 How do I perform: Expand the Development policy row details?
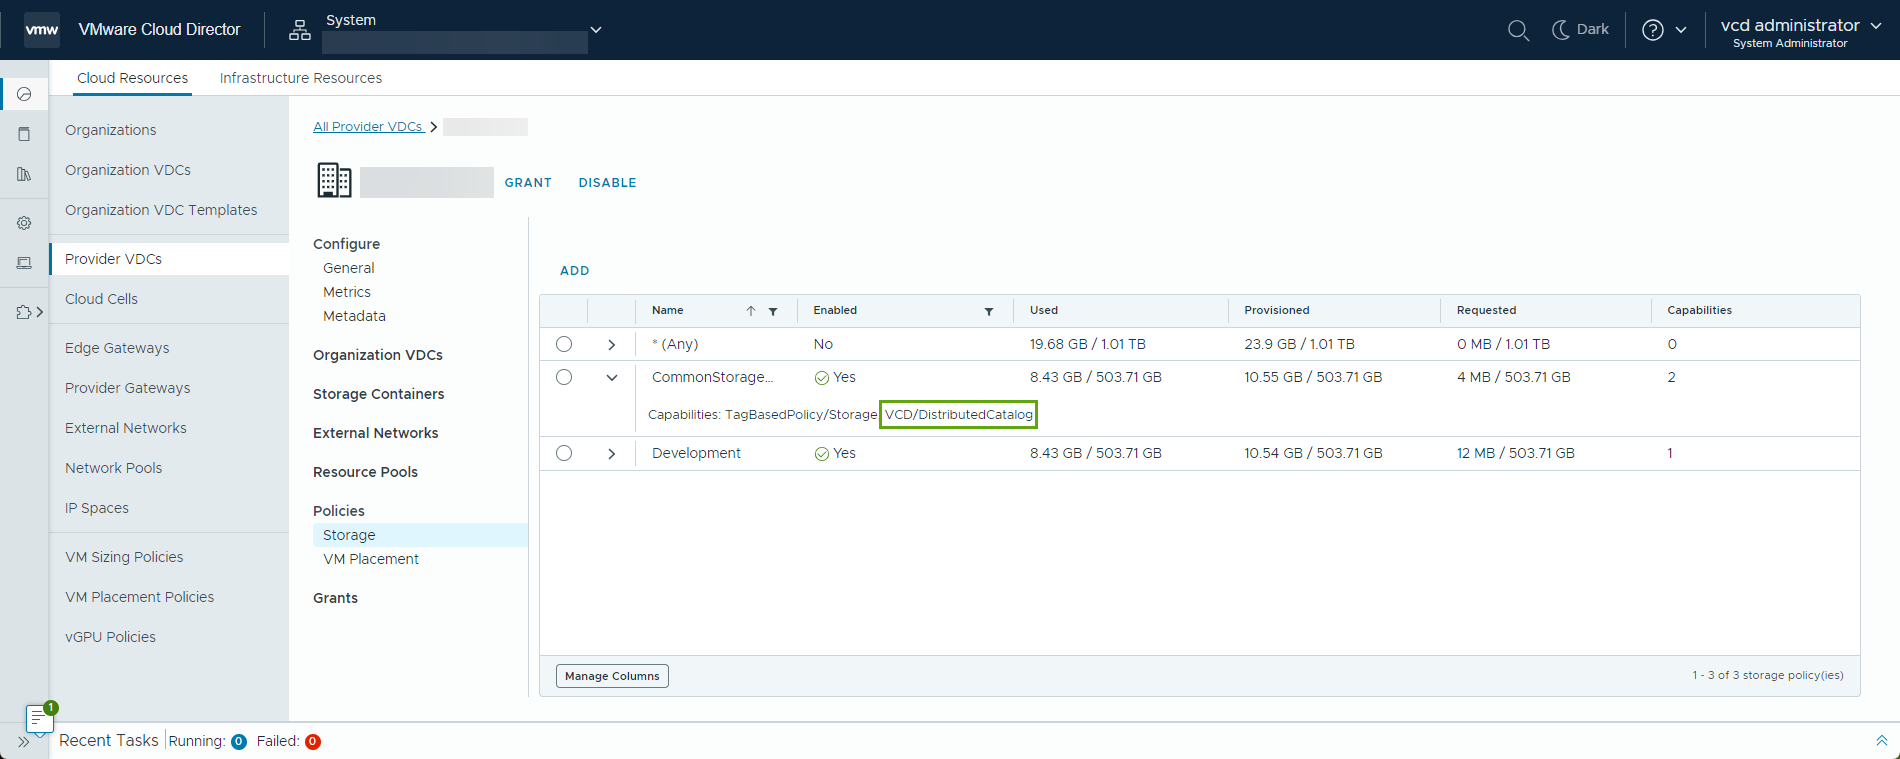click(x=612, y=453)
